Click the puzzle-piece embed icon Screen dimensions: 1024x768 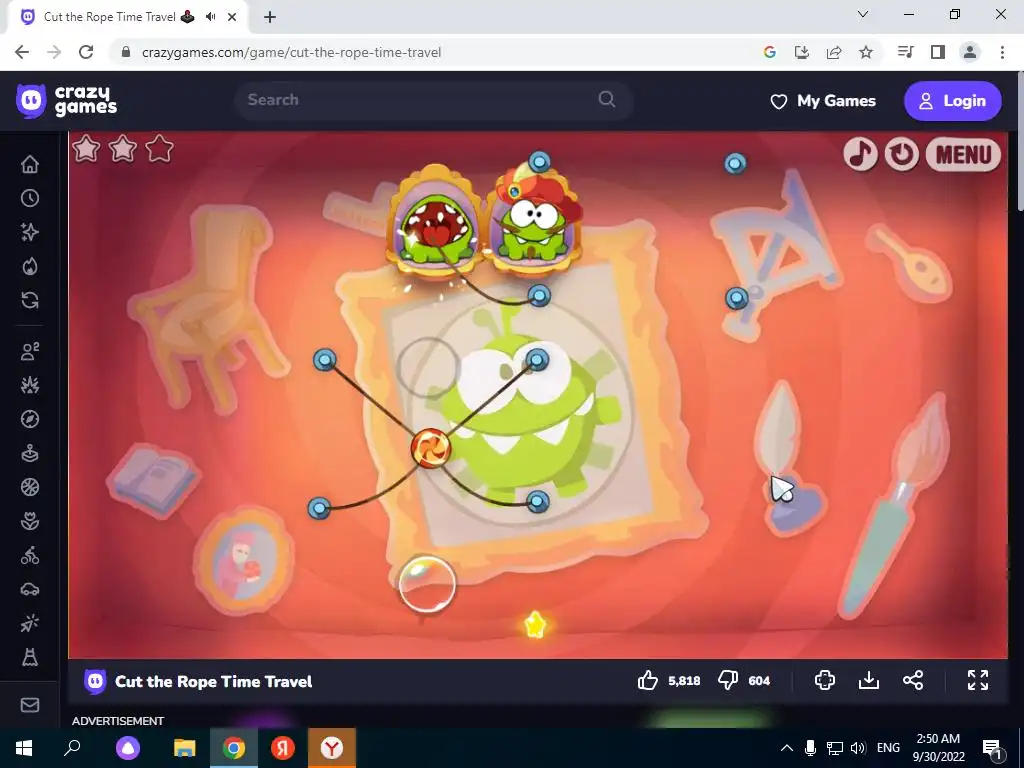click(825, 680)
